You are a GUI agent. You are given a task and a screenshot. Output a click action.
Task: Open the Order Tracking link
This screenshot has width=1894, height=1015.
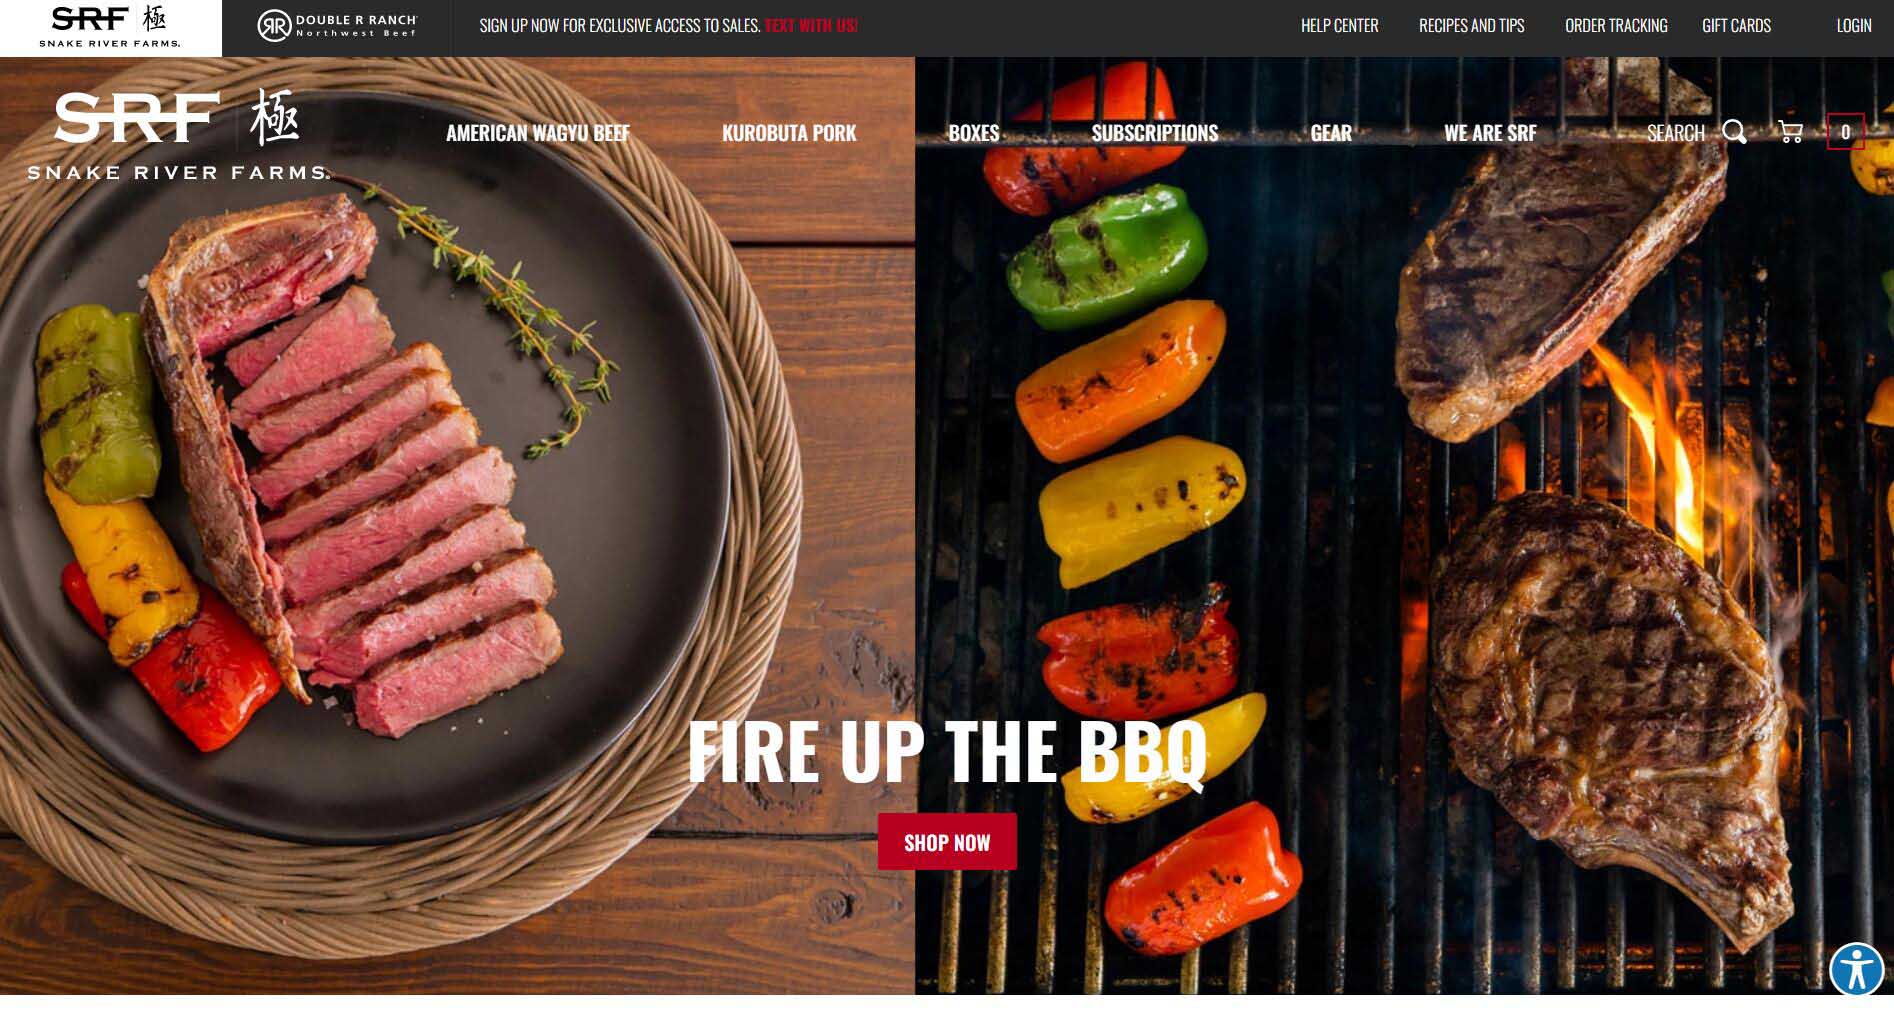pyautogui.click(x=1616, y=26)
